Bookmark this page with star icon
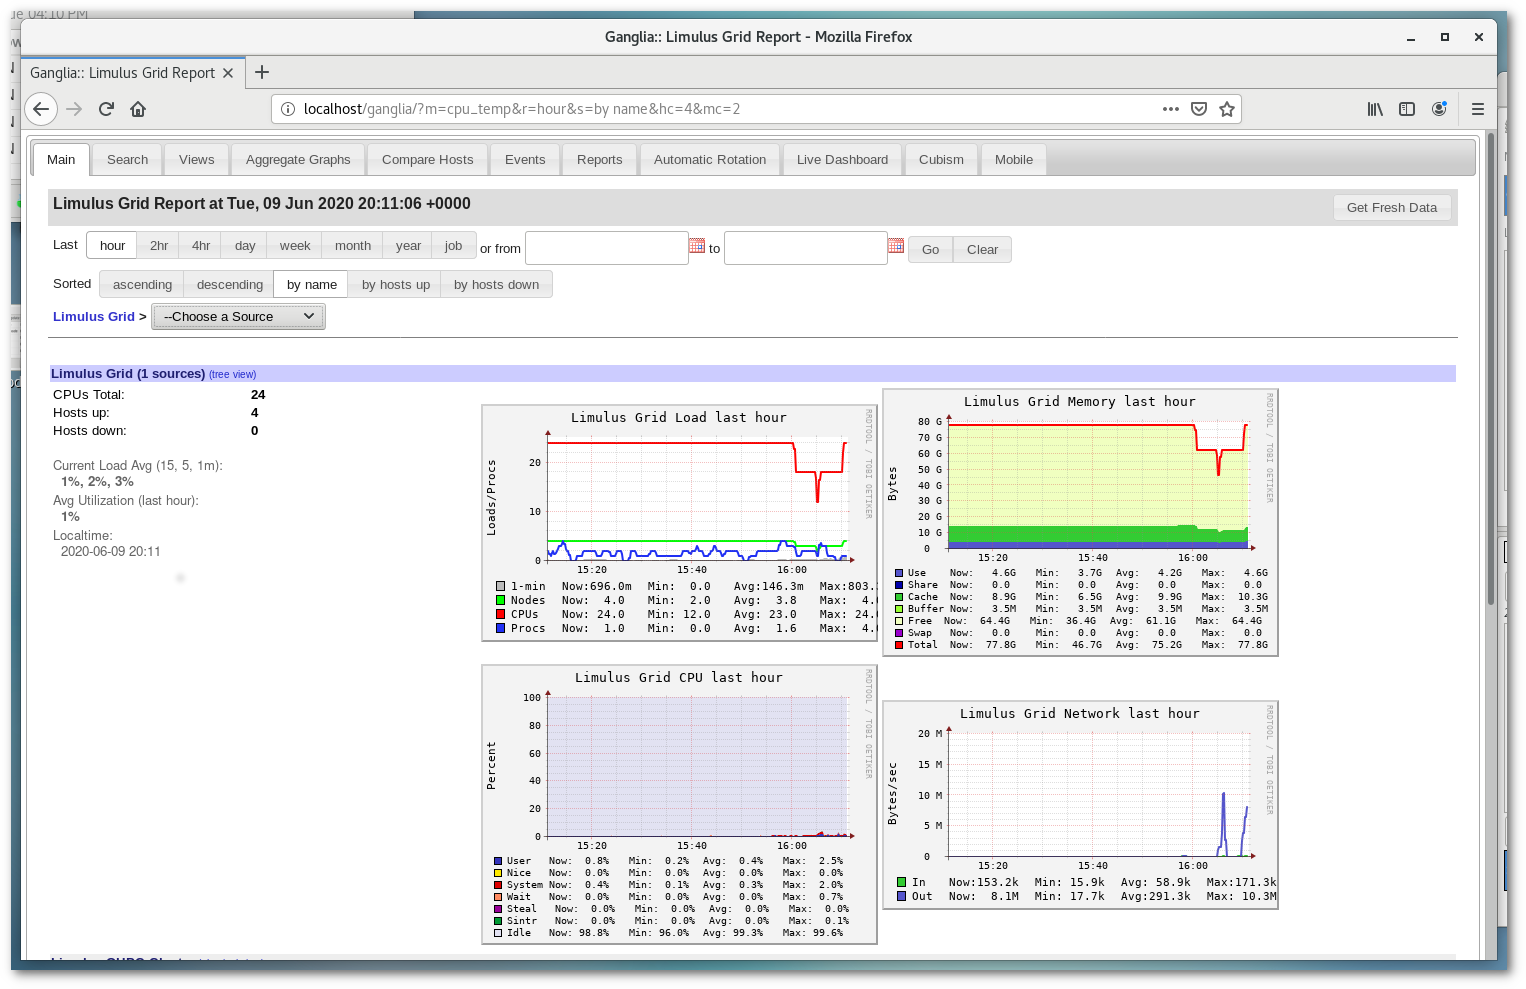 pyautogui.click(x=1227, y=109)
